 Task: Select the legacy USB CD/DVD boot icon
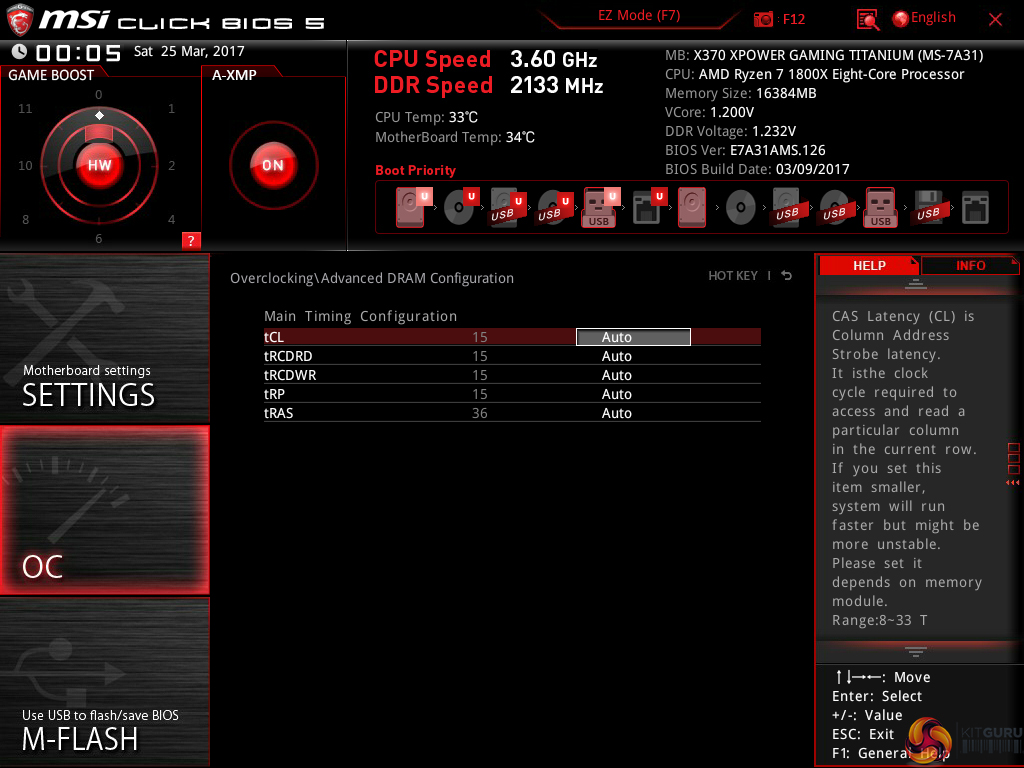click(834, 207)
